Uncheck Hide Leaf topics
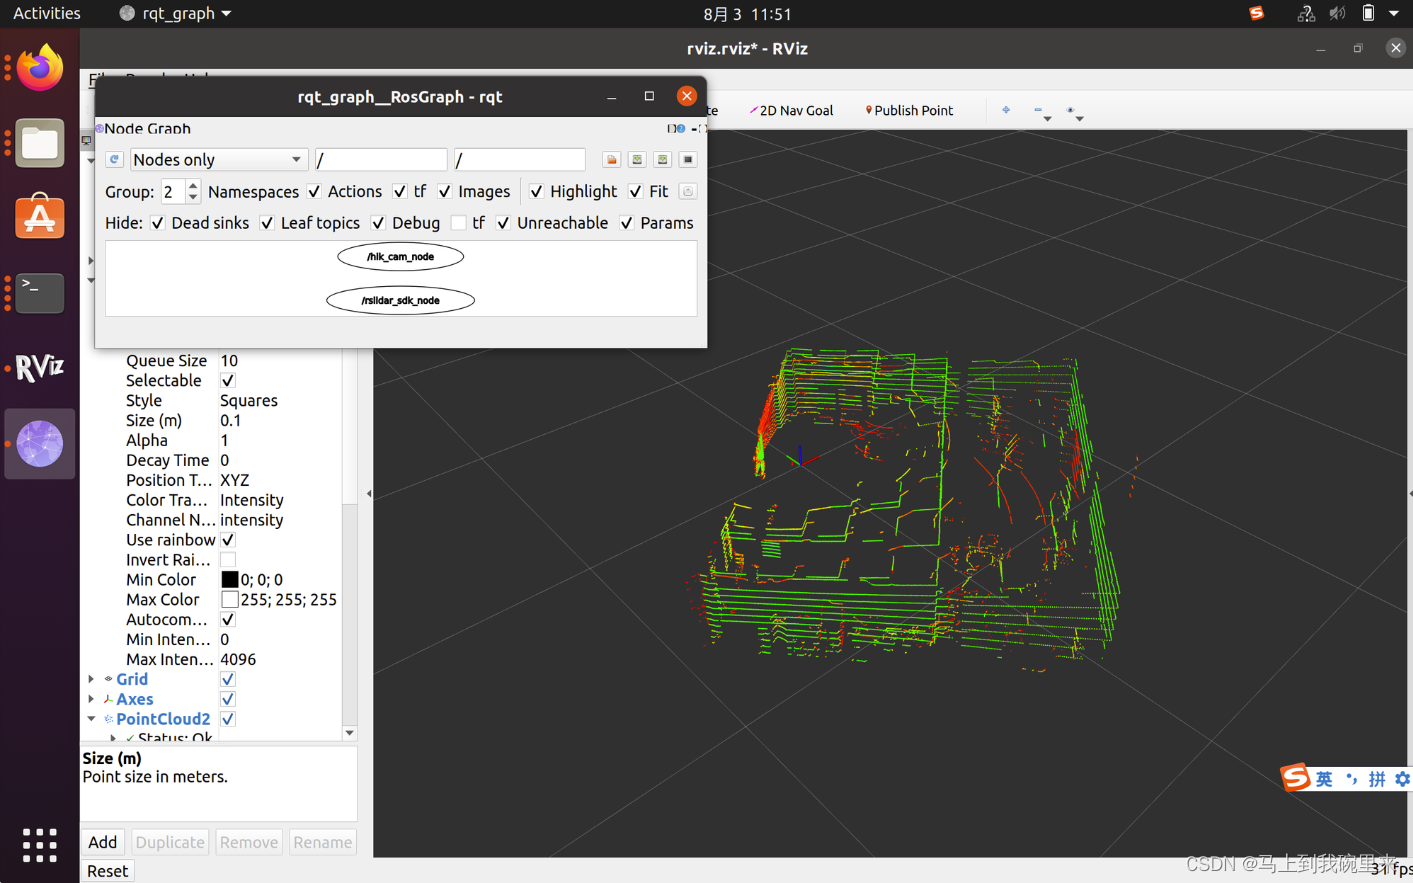1413x883 pixels. pyautogui.click(x=267, y=223)
